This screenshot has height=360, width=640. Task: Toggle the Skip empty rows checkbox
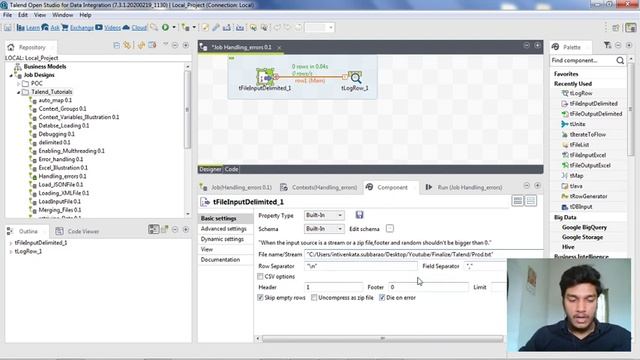point(260,298)
